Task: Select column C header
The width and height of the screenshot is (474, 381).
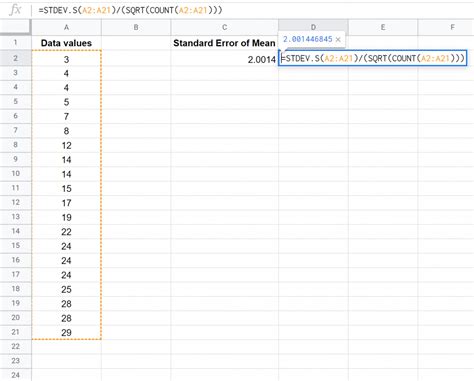Action: [x=225, y=27]
